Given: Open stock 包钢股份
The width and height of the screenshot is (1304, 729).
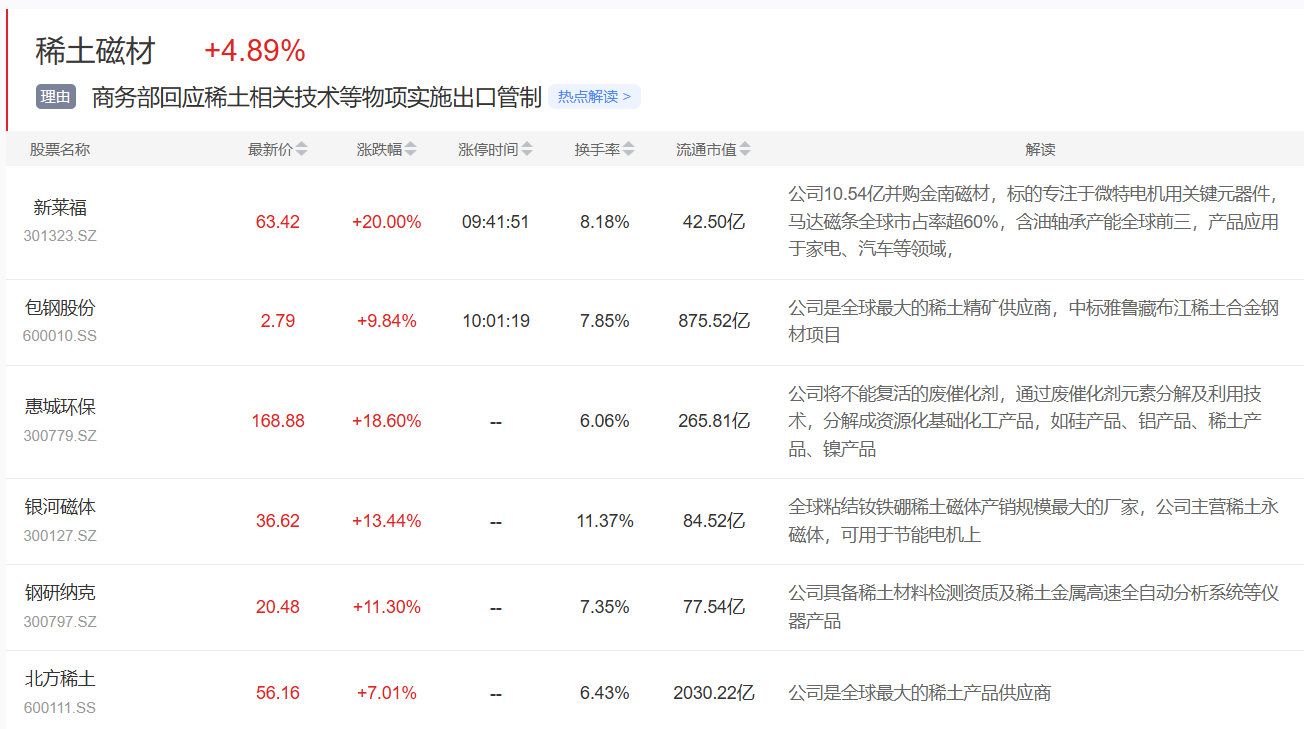Looking at the screenshot, I should click(60, 307).
